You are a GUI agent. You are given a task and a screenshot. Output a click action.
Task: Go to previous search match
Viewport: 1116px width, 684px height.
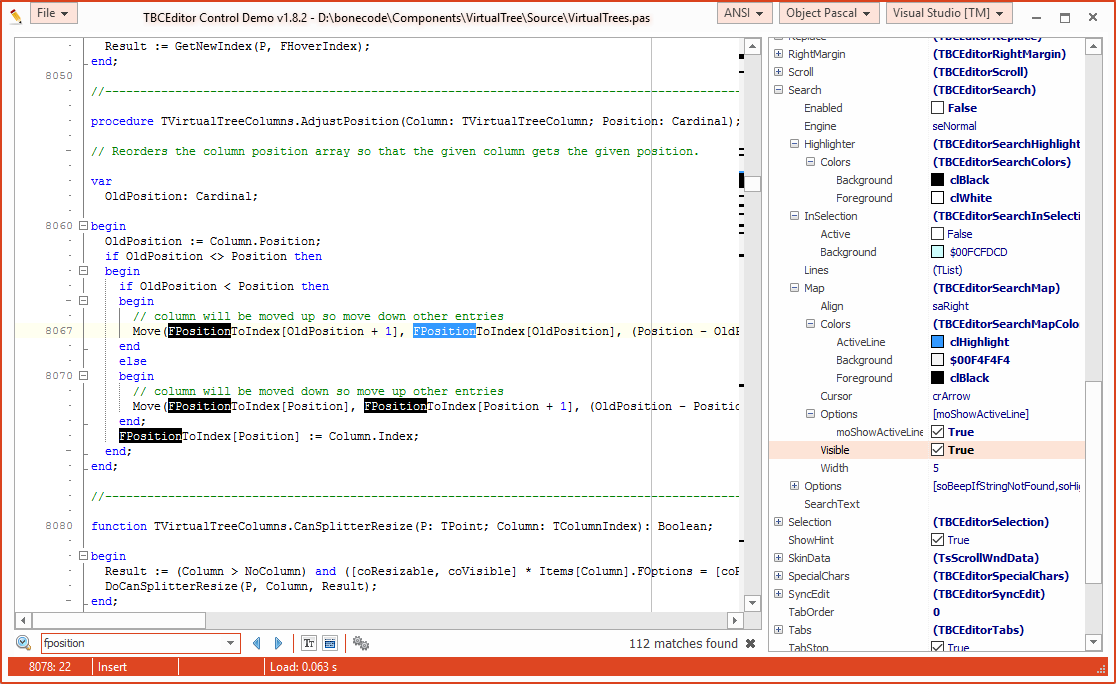257,643
